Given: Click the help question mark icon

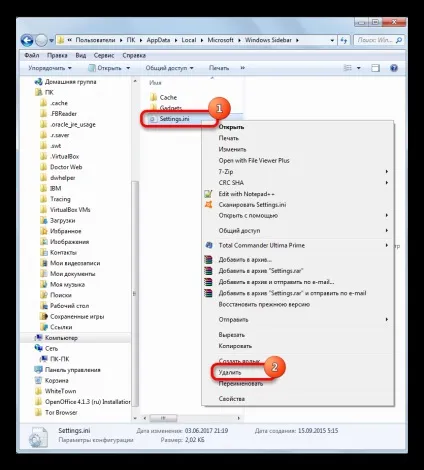Looking at the screenshot, I should click(394, 68).
